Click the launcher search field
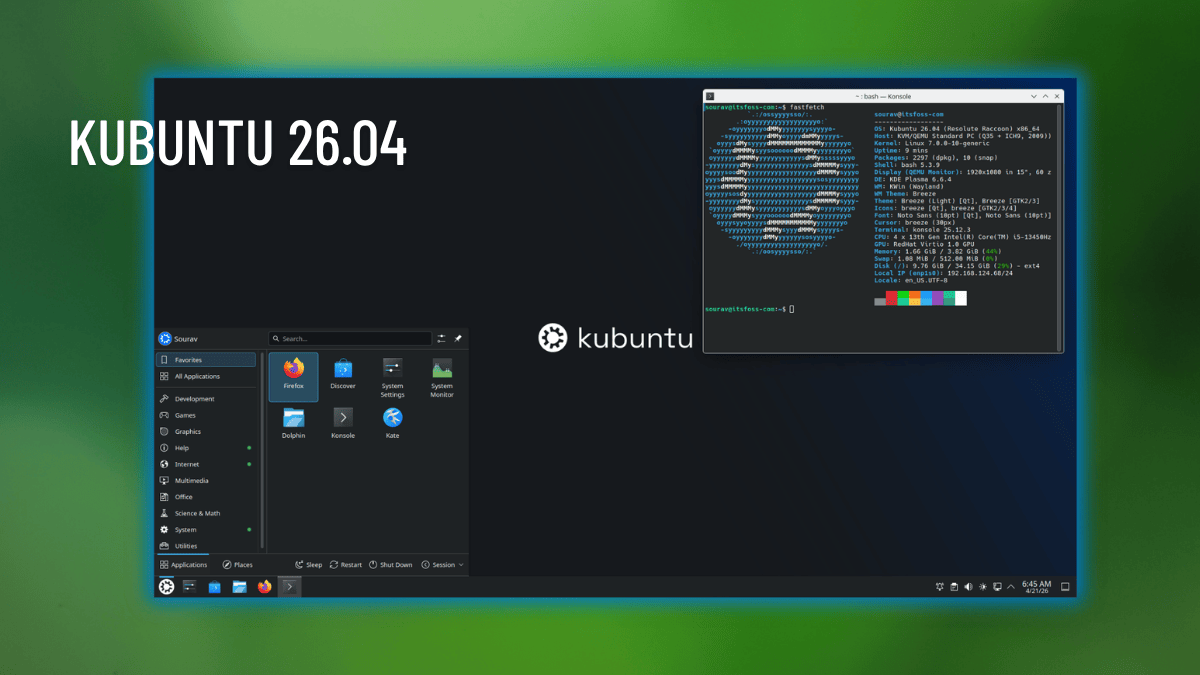The image size is (1200, 675). click(350, 338)
